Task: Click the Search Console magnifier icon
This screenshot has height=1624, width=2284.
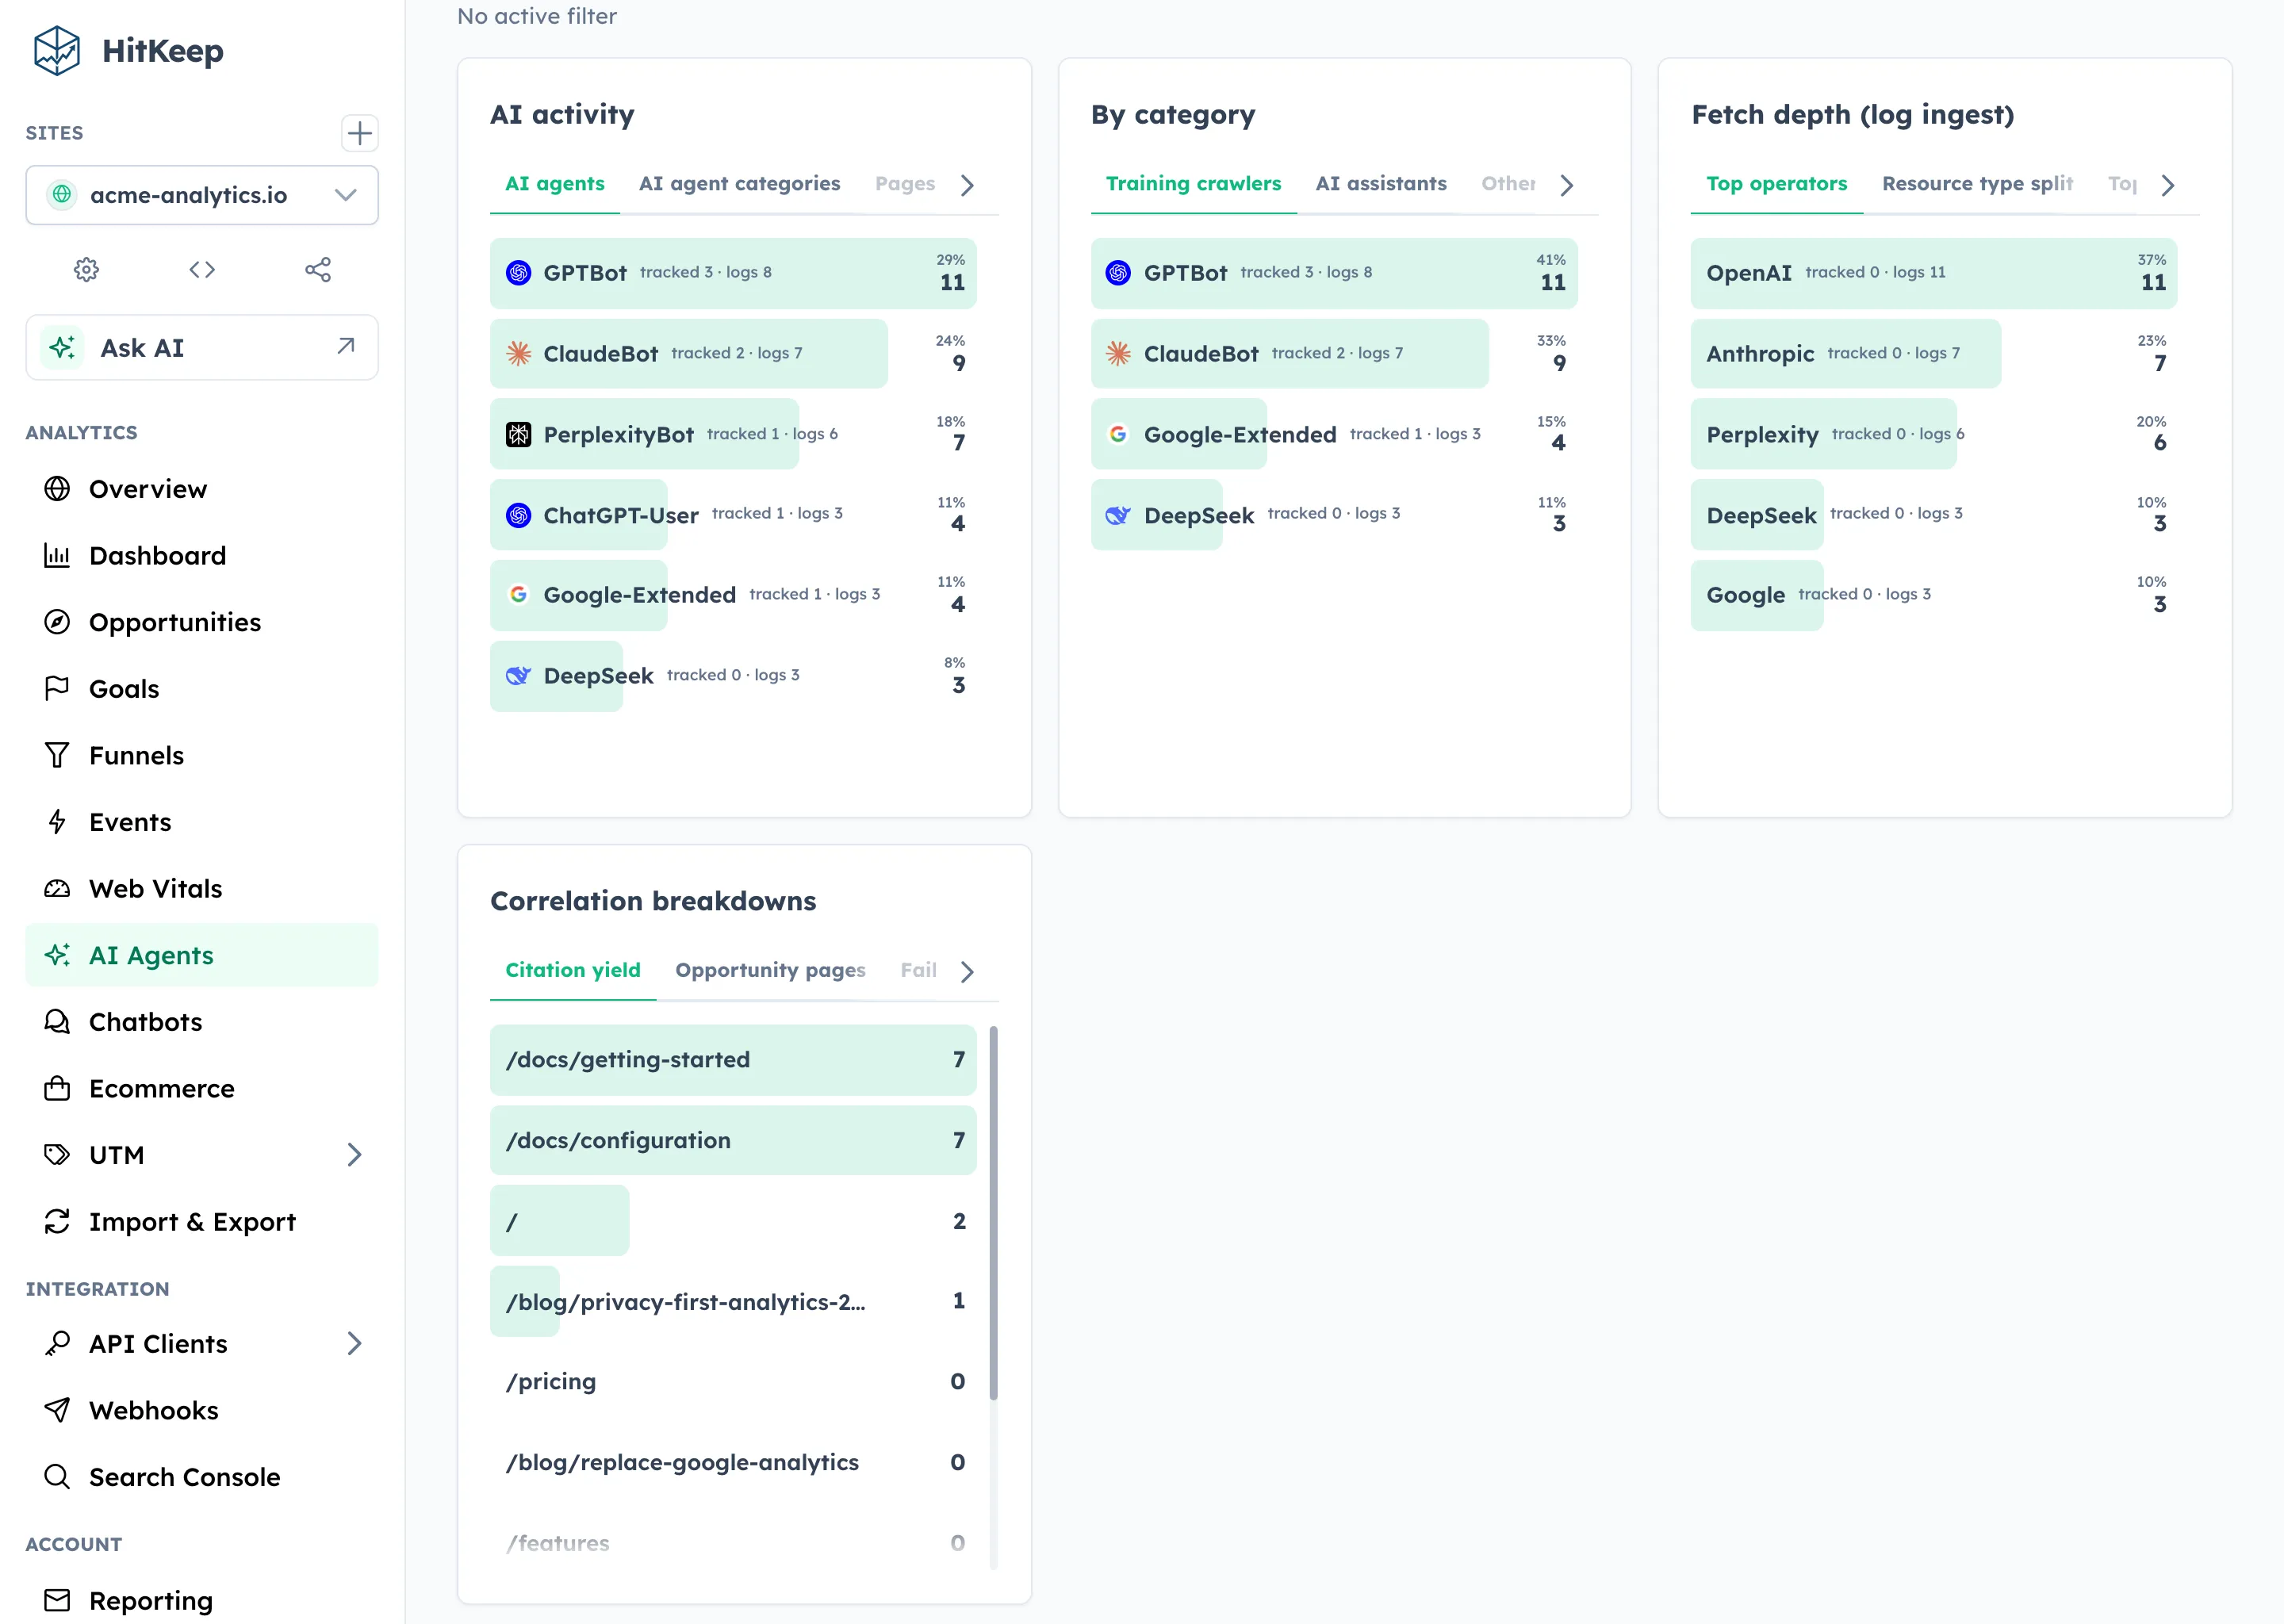Action: [x=57, y=1477]
